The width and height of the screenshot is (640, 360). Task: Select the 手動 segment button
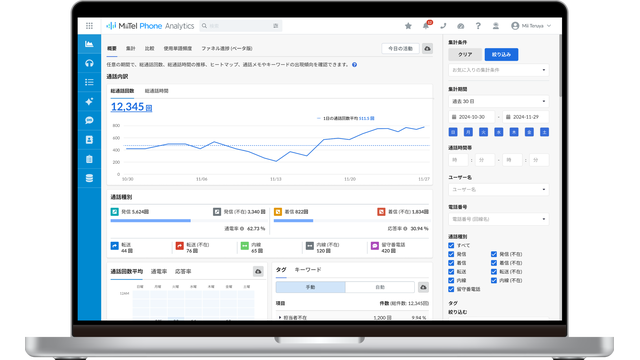(x=311, y=287)
